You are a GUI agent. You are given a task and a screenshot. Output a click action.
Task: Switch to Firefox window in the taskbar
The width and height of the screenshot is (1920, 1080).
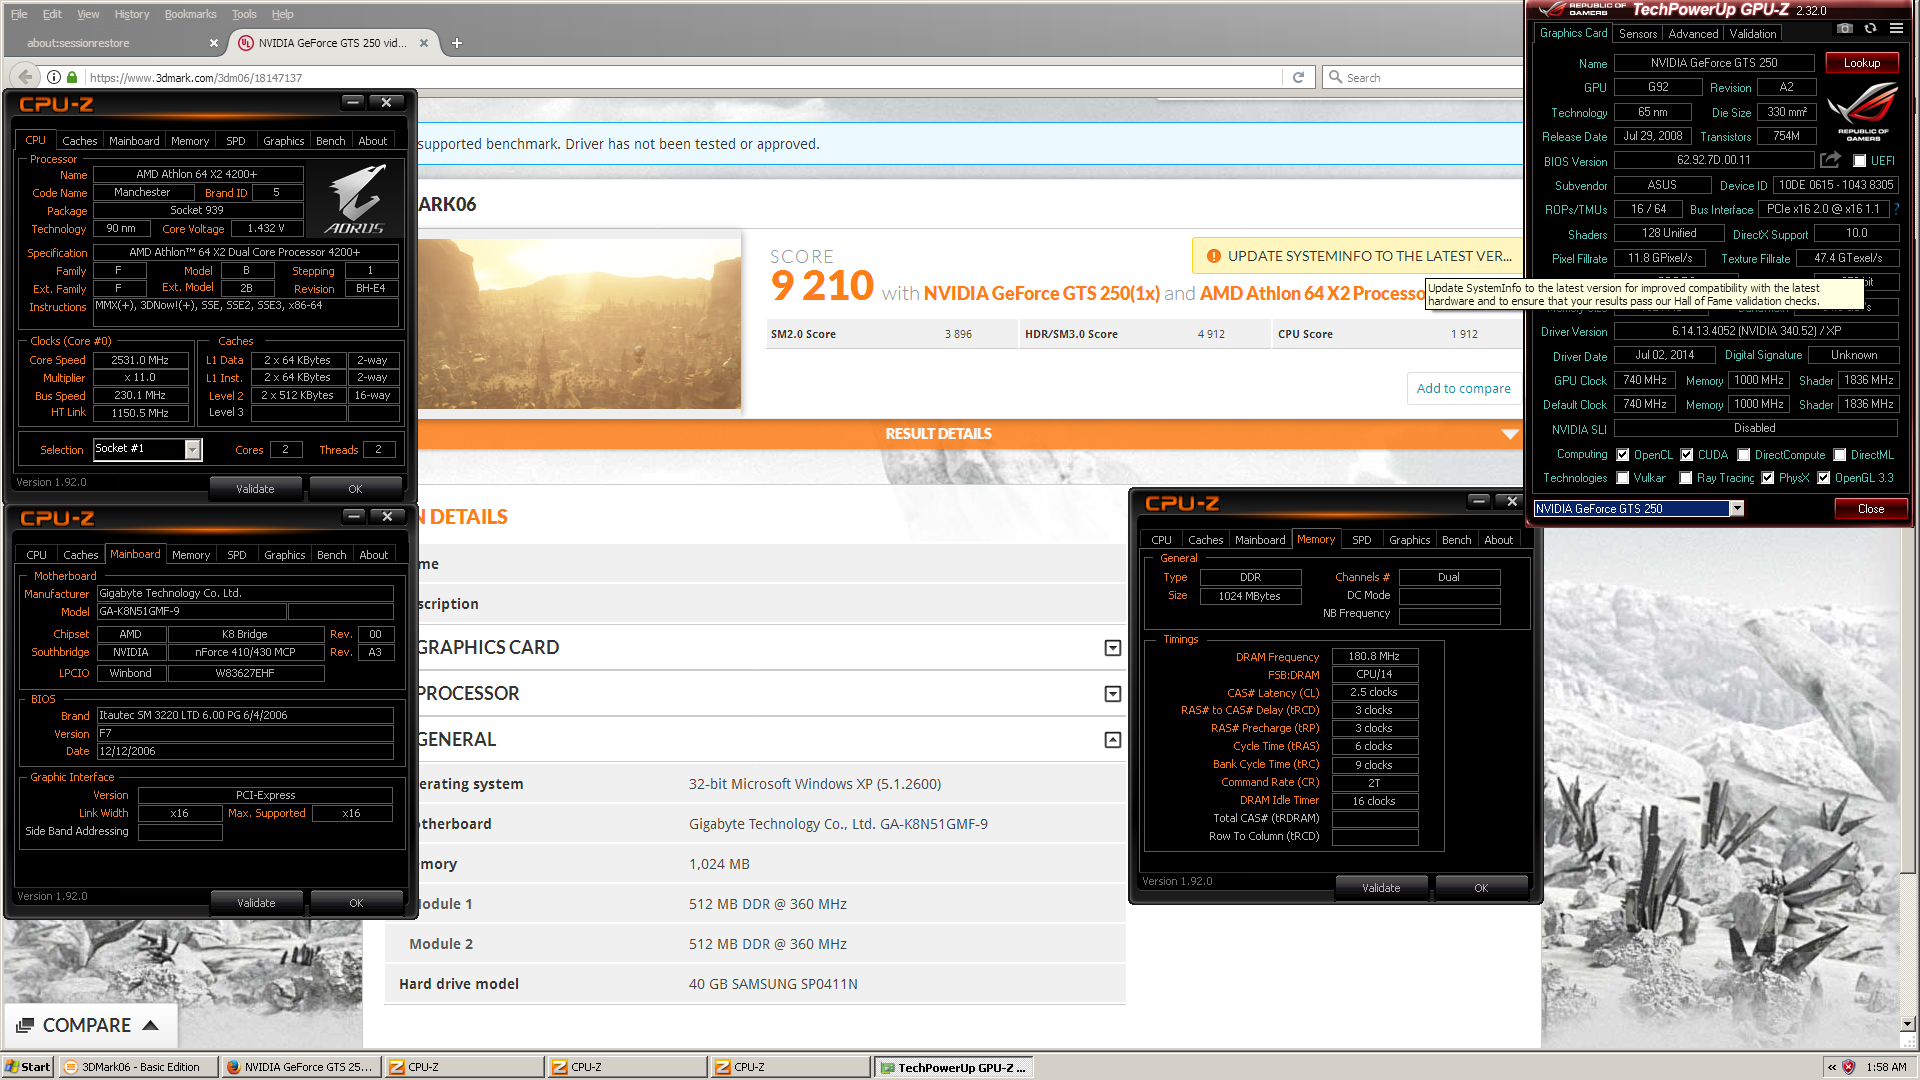pos(303,1067)
